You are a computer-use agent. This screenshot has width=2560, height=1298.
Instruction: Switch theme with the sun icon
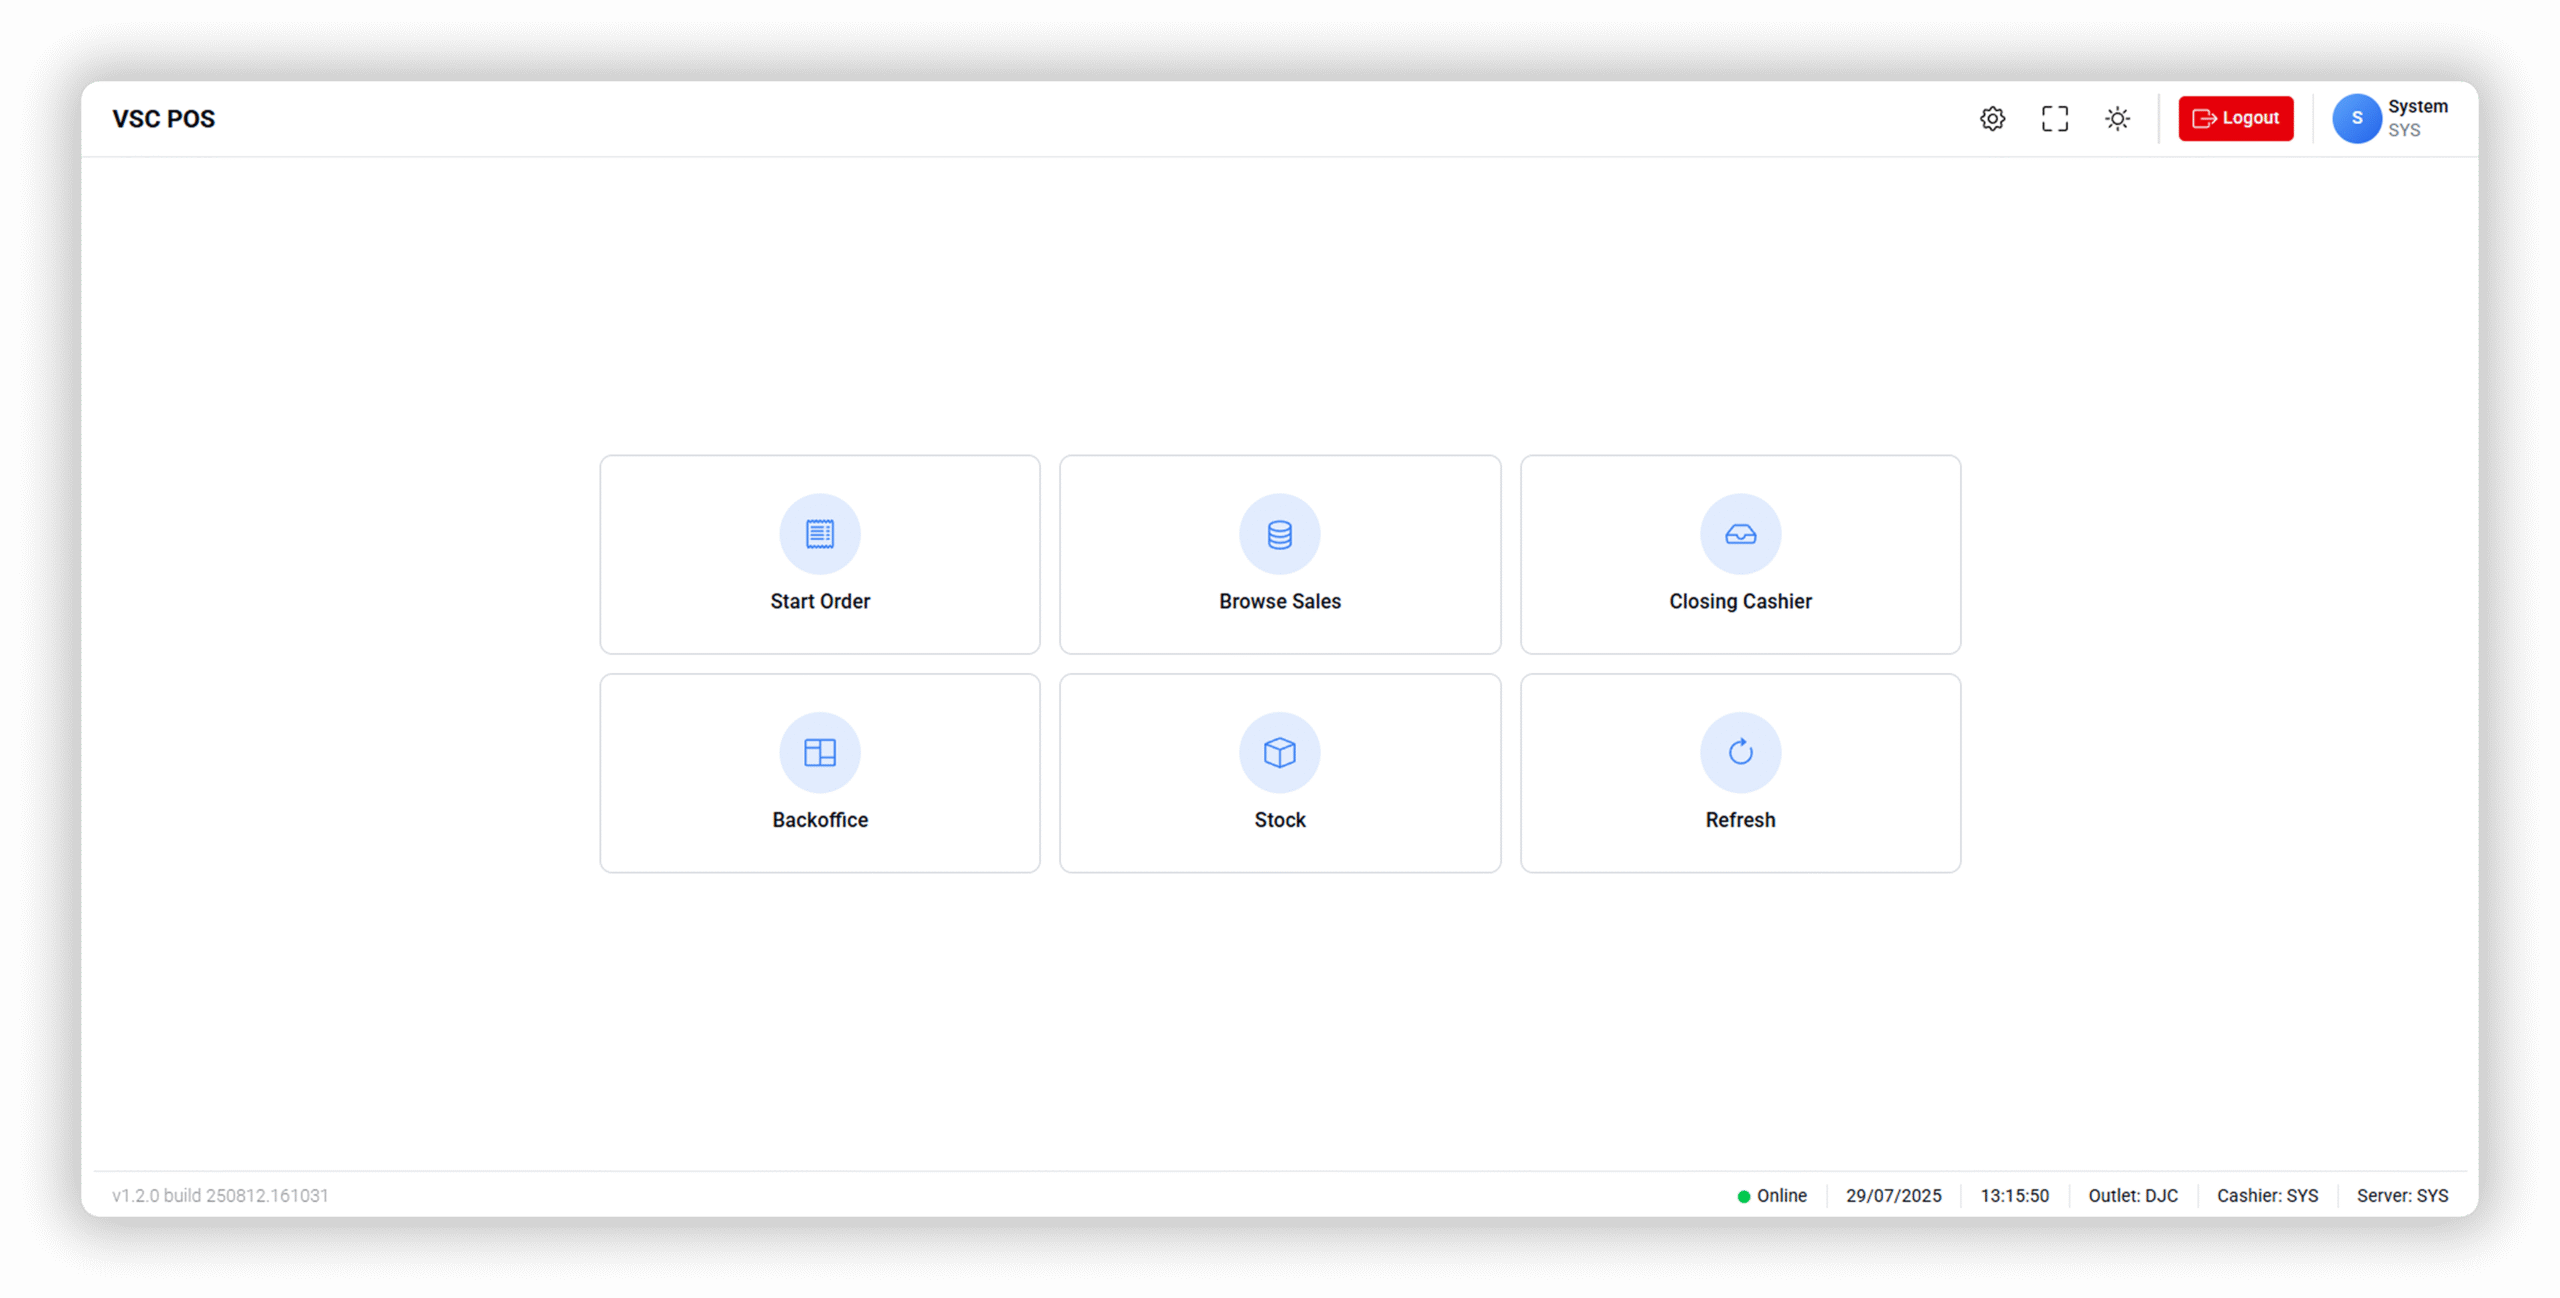tap(2117, 119)
